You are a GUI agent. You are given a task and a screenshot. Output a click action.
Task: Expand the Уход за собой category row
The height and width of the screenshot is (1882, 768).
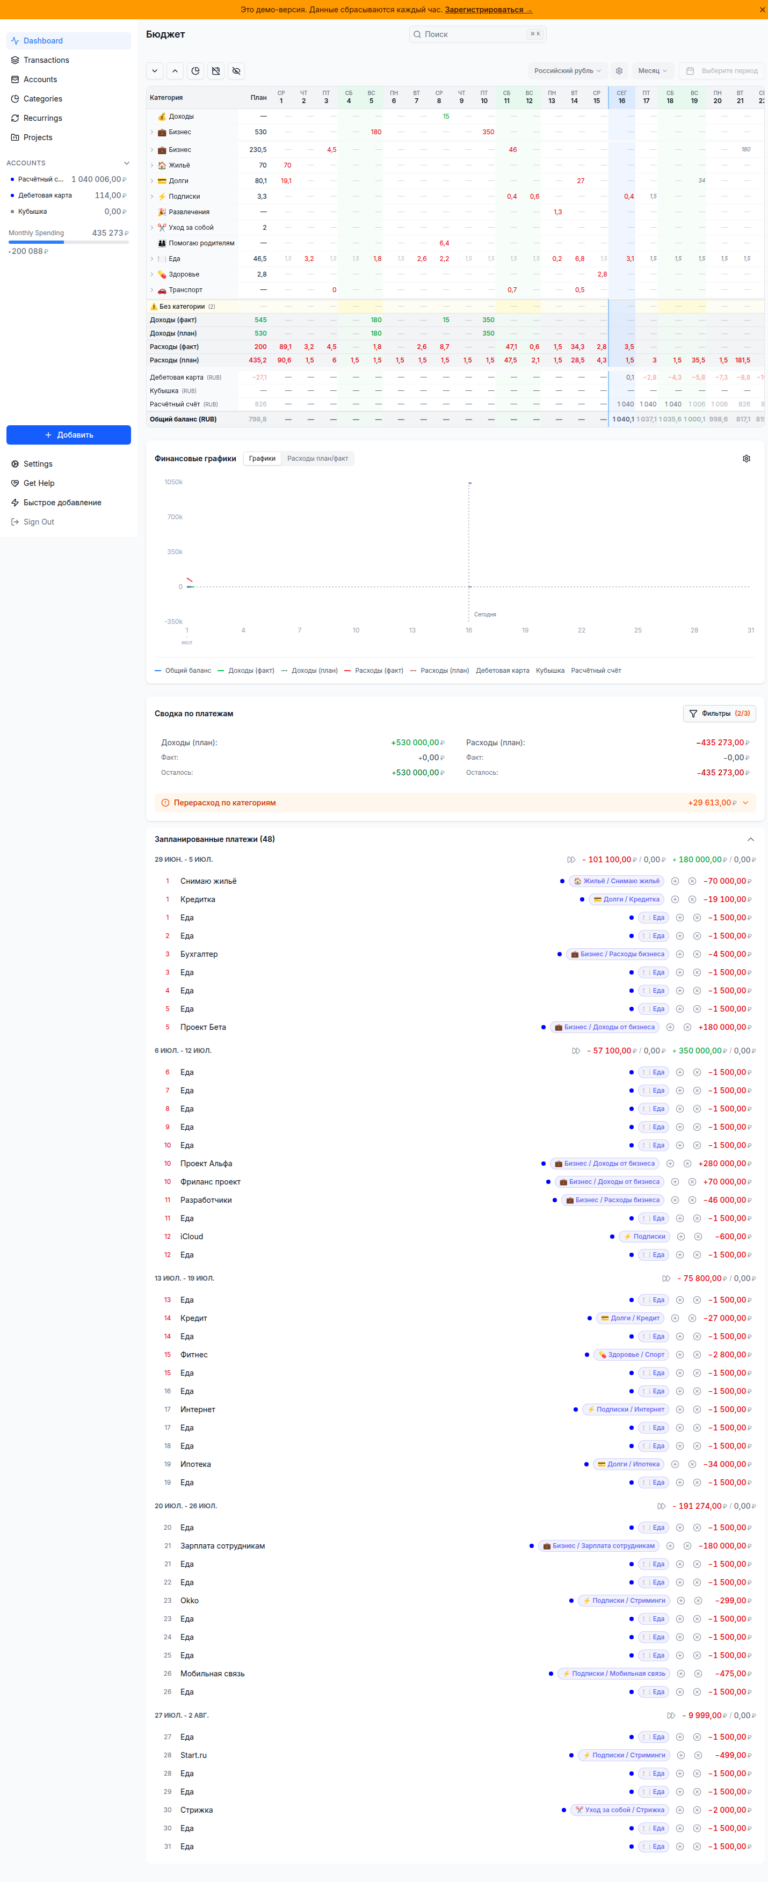(152, 227)
